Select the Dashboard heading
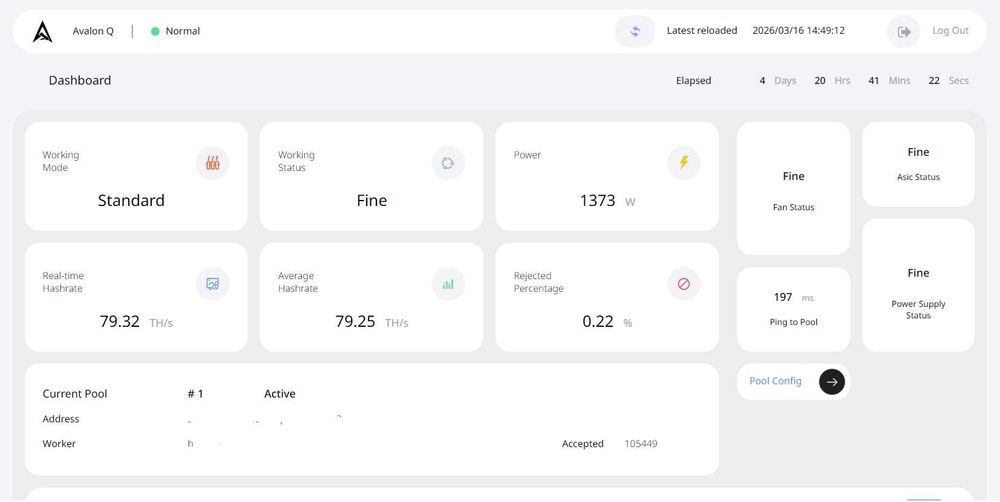This screenshot has width=1000, height=502. [80, 80]
